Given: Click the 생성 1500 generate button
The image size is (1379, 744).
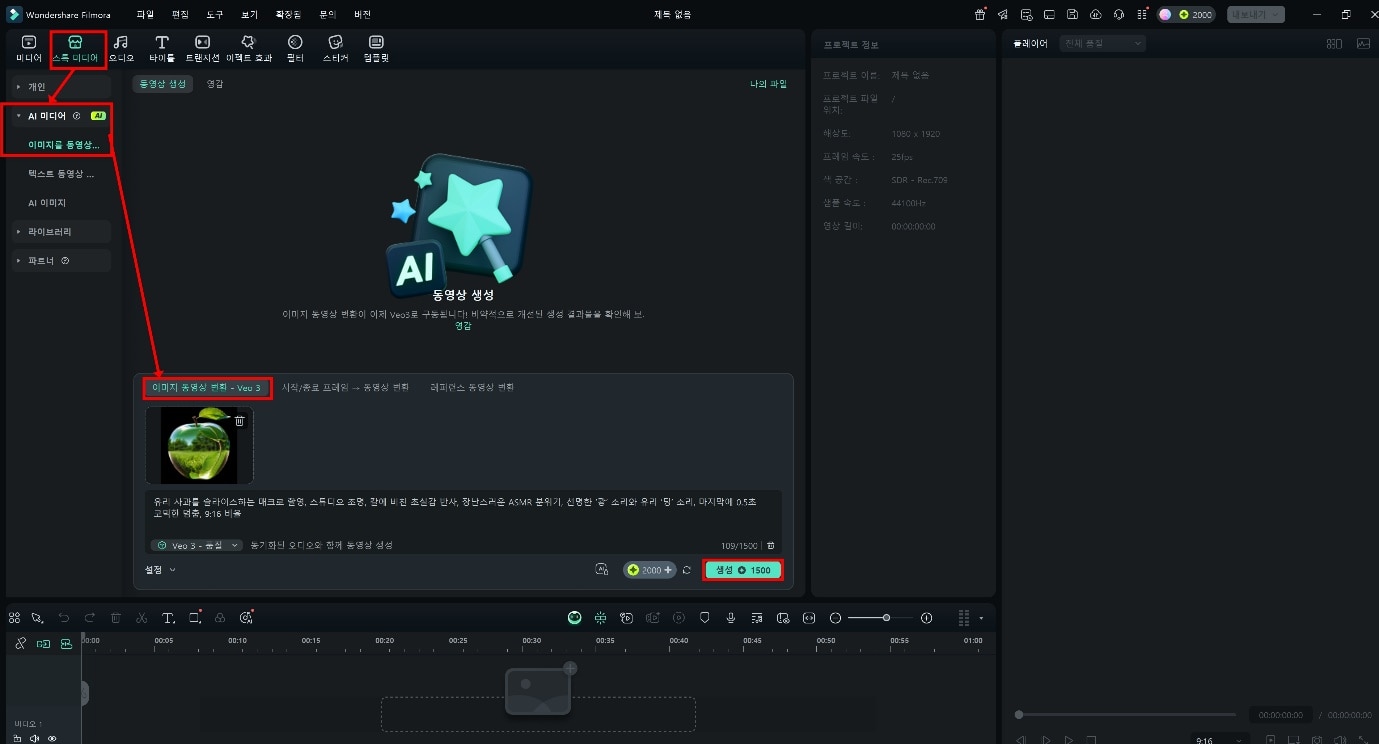Looking at the screenshot, I should 742,570.
